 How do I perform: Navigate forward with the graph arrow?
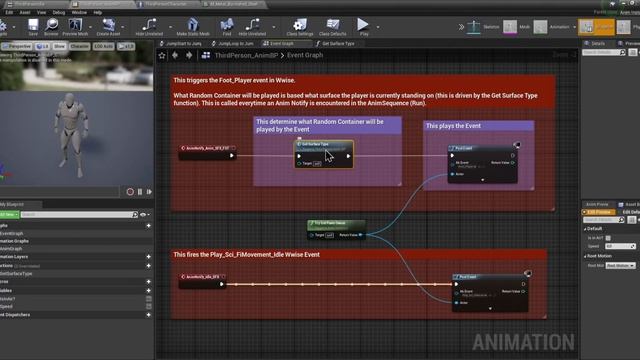coord(189,55)
